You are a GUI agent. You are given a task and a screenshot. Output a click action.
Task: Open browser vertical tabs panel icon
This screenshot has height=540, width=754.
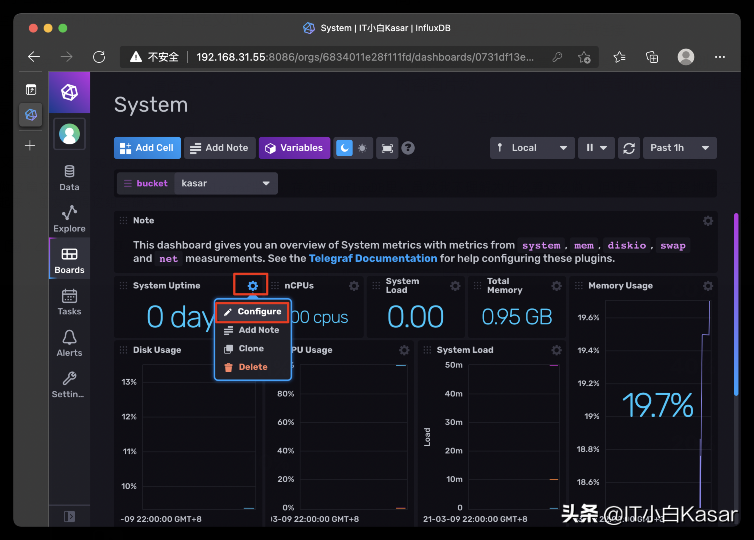click(x=31, y=89)
